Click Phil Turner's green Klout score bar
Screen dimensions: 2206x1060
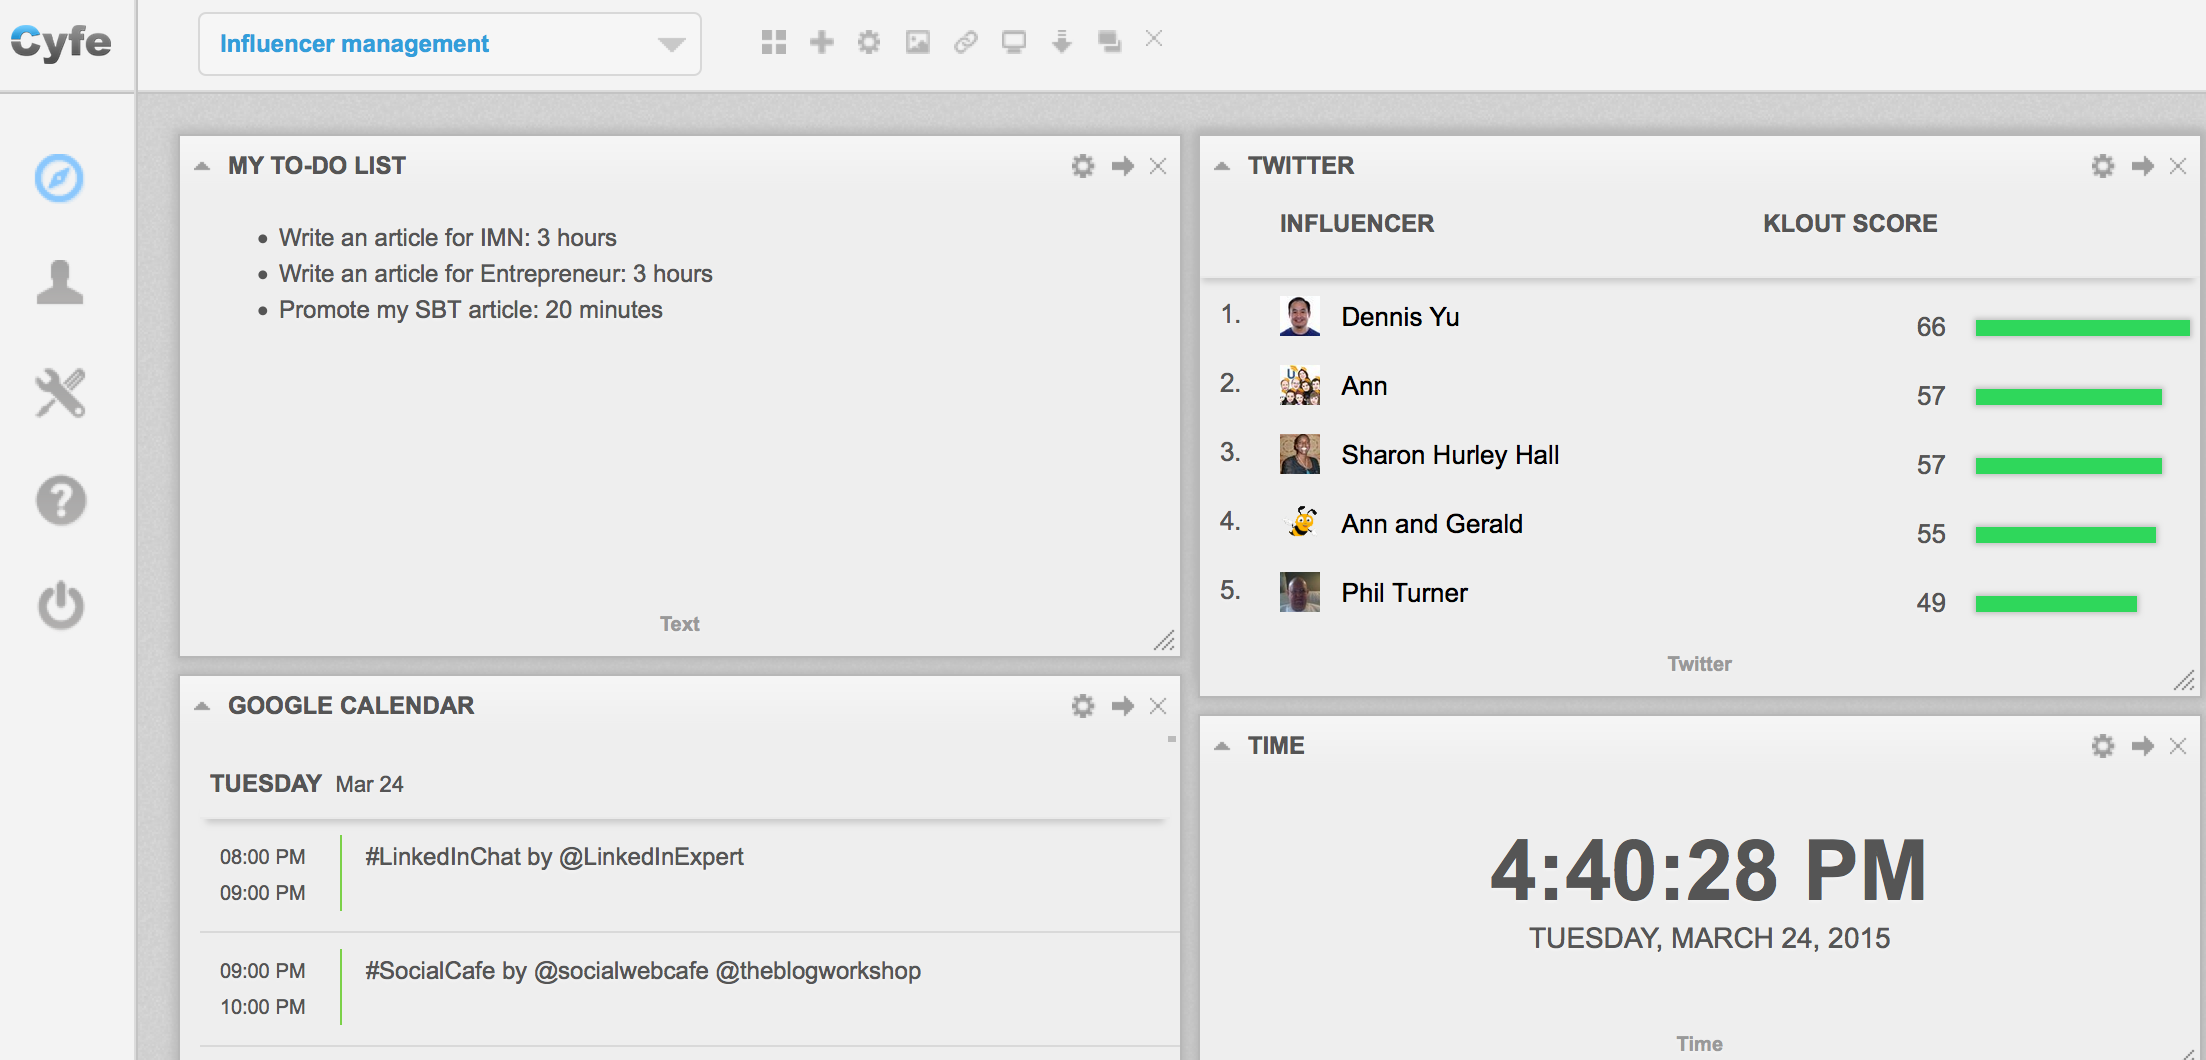2055,603
